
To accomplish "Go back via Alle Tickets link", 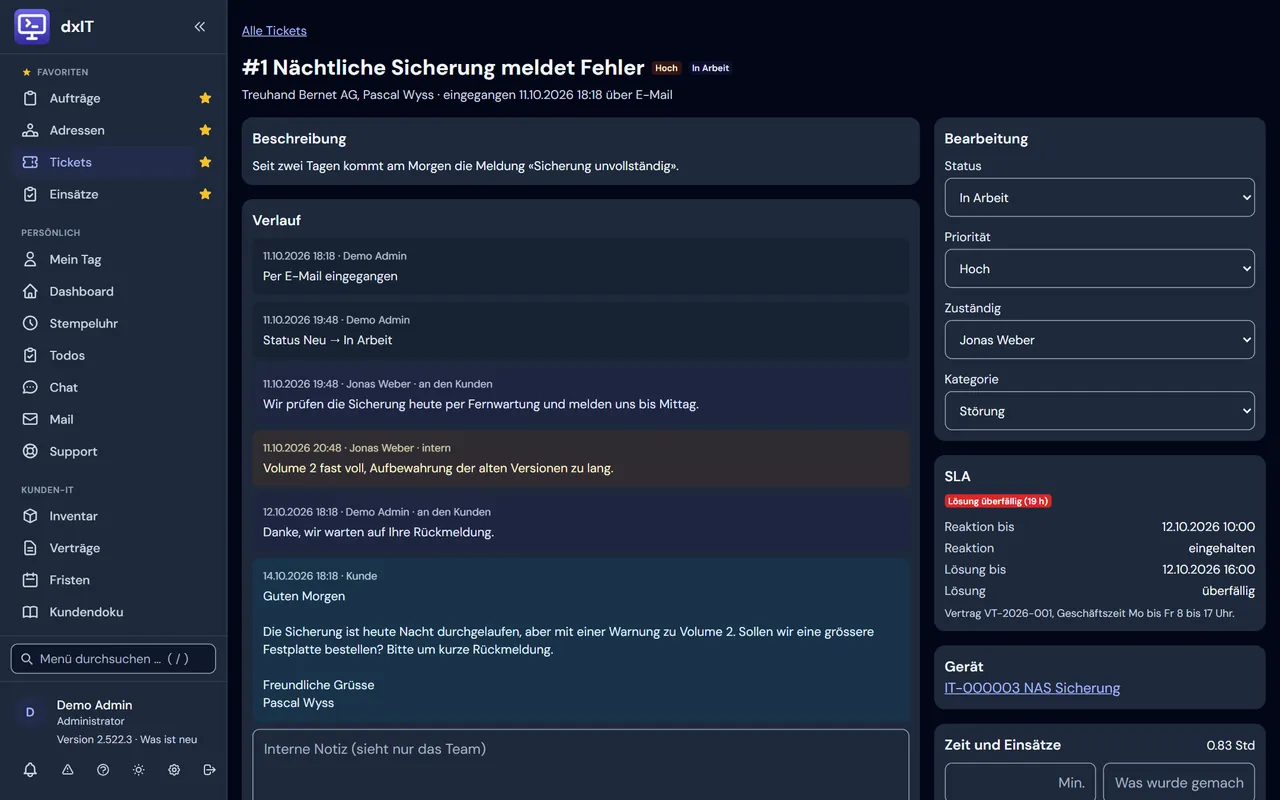I will [274, 31].
